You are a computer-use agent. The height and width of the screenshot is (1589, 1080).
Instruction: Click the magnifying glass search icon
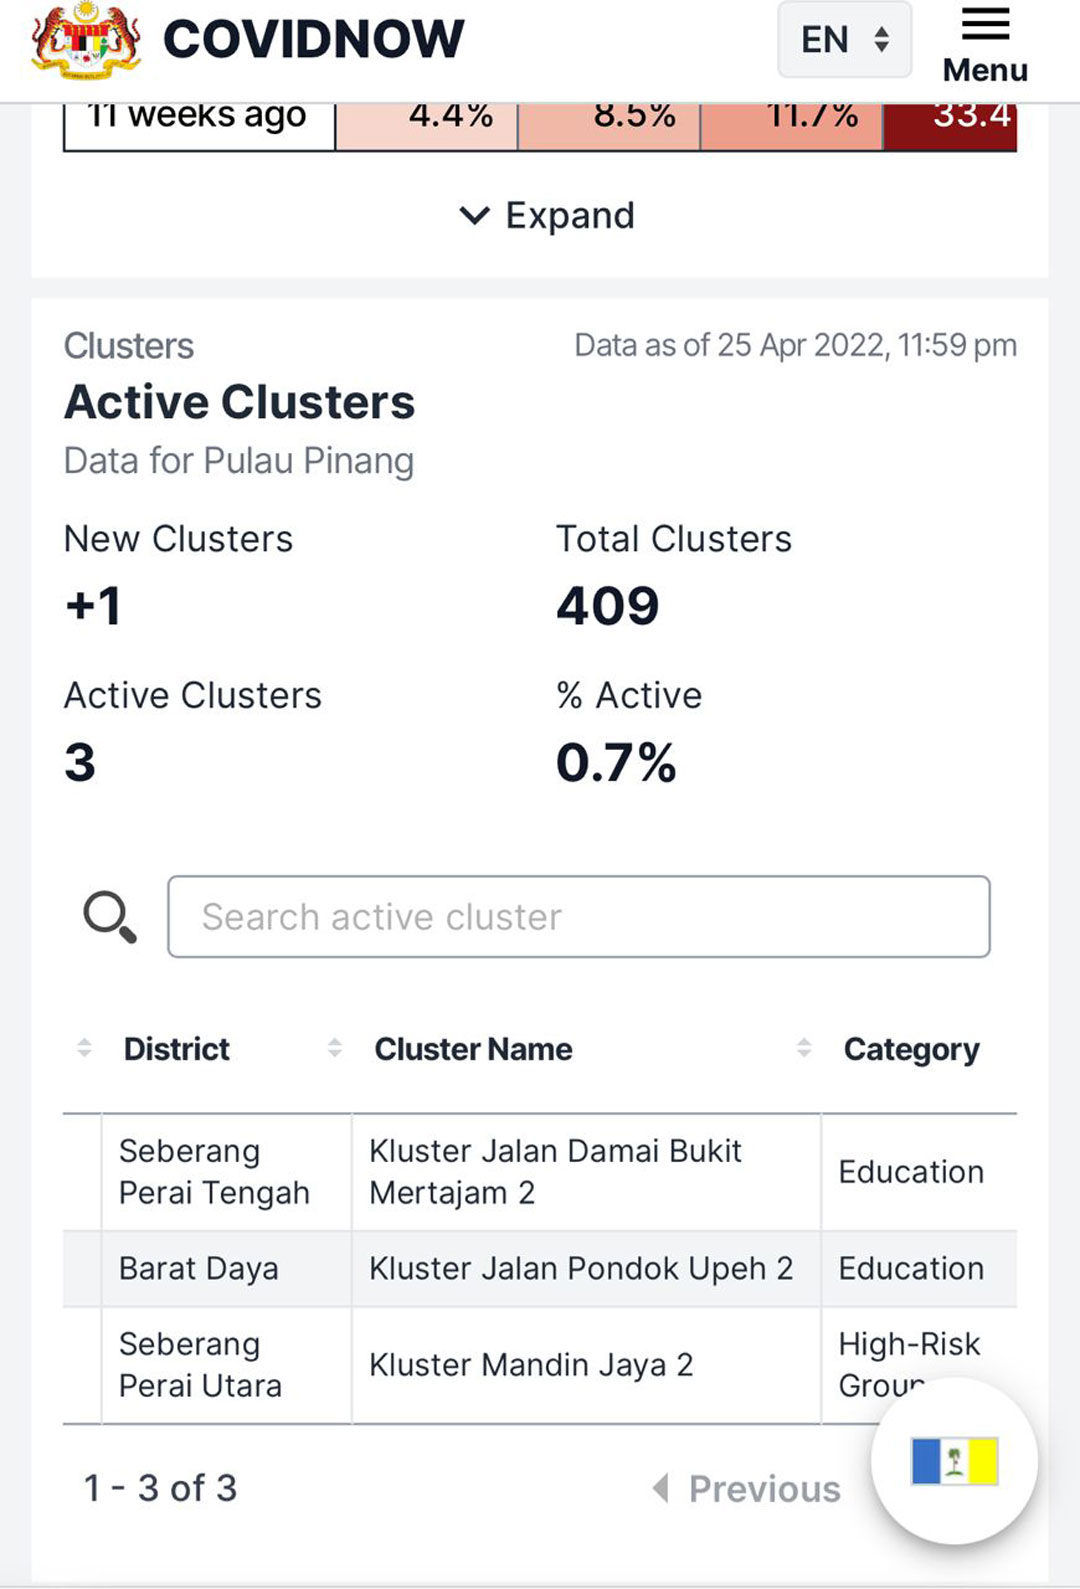[x=110, y=917]
